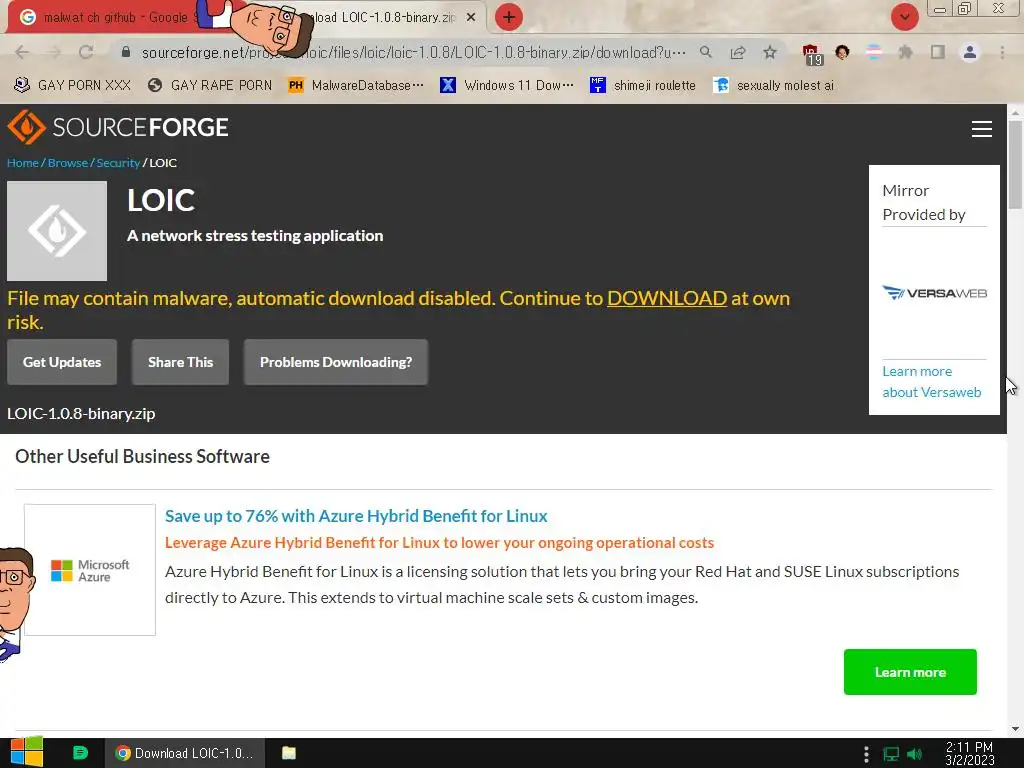Open the MalwareDatabase bookmark
Image resolution: width=1024 pixels, height=768 pixels.
click(x=355, y=85)
